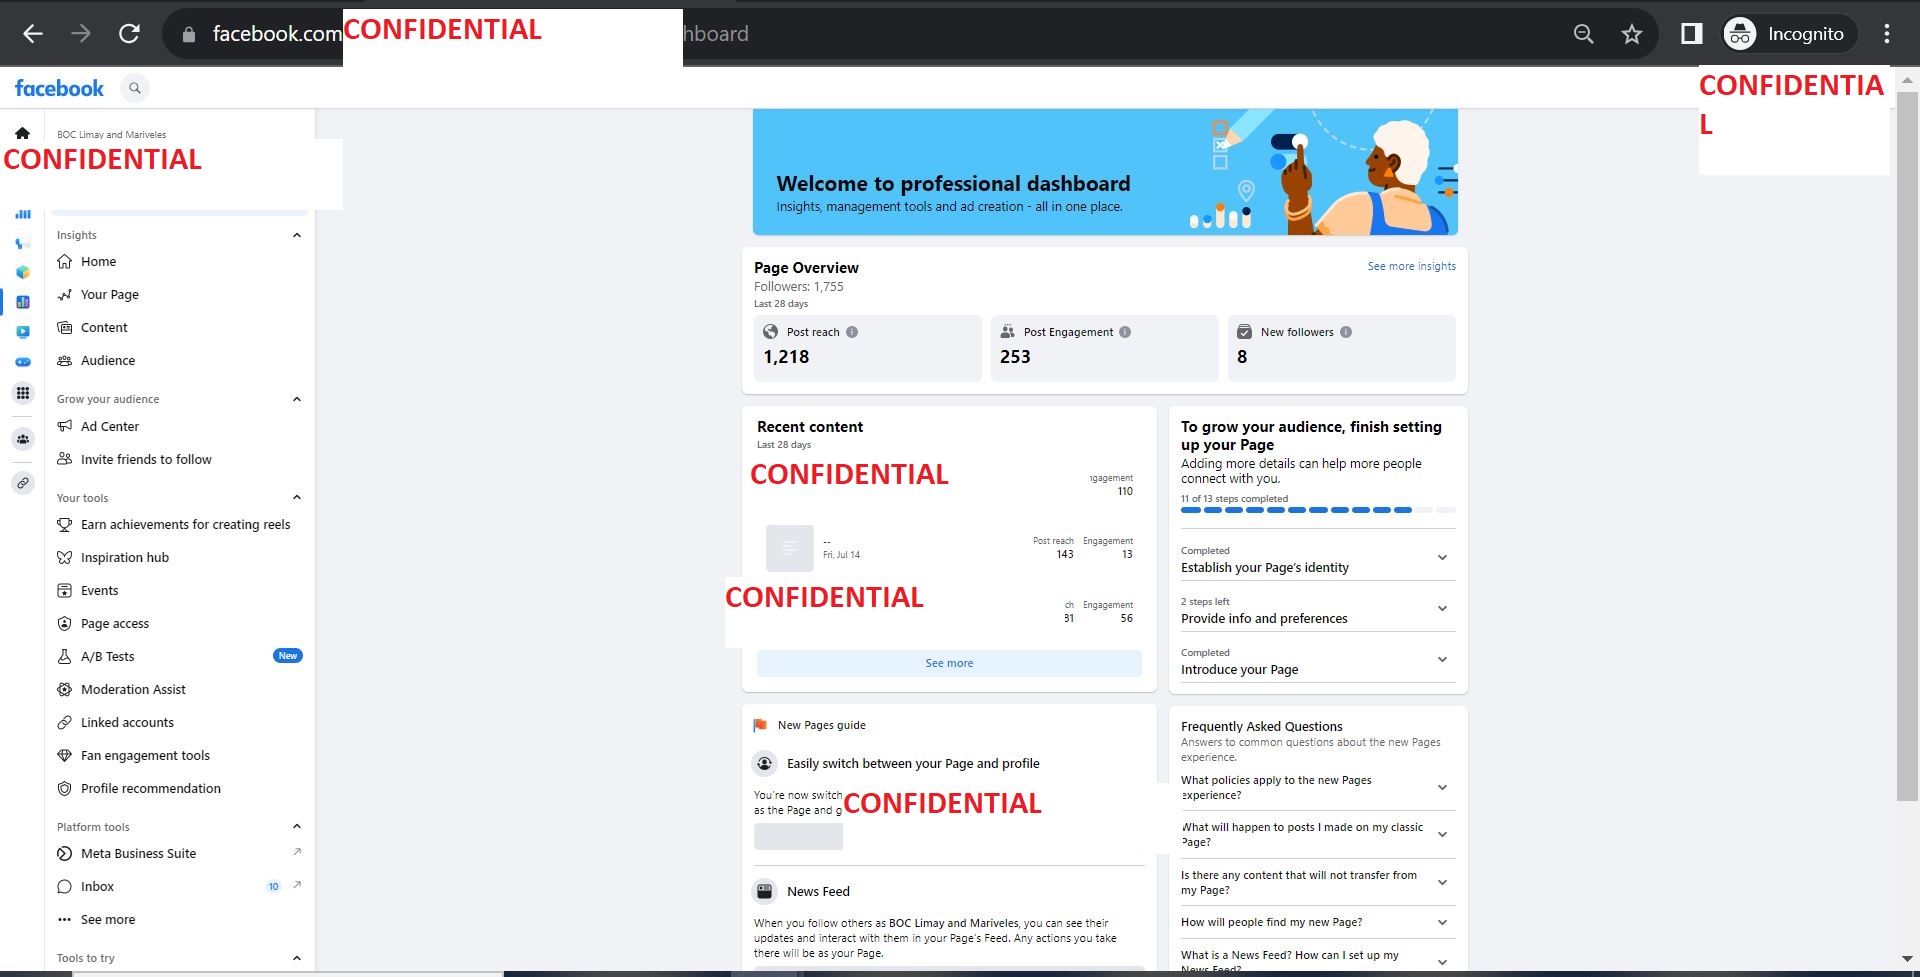Open the Chrome three-dot menu
Image resolution: width=1920 pixels, height=977 pixels.
(x=1887, y=34)
